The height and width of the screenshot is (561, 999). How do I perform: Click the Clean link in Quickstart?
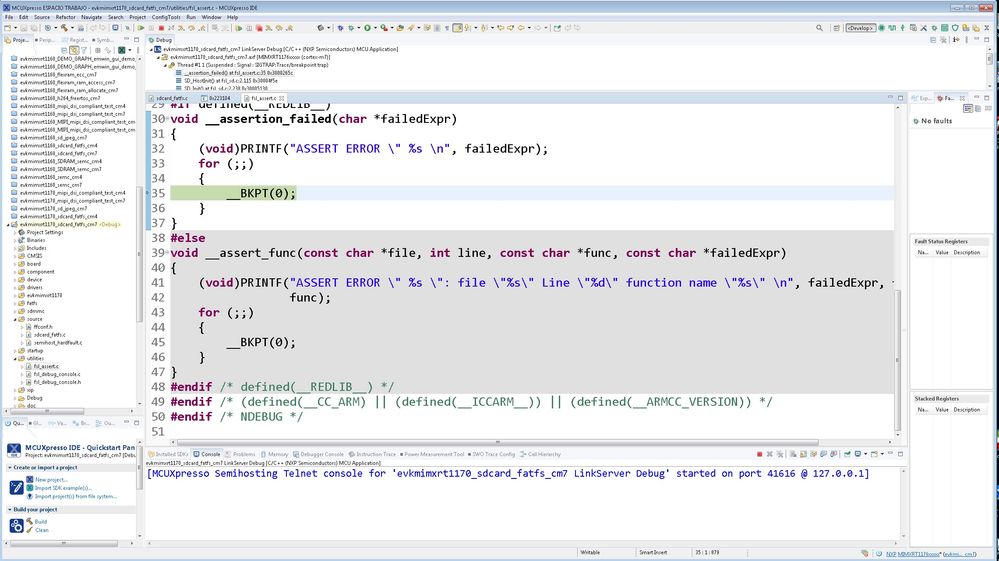click(x=41, y=530)
